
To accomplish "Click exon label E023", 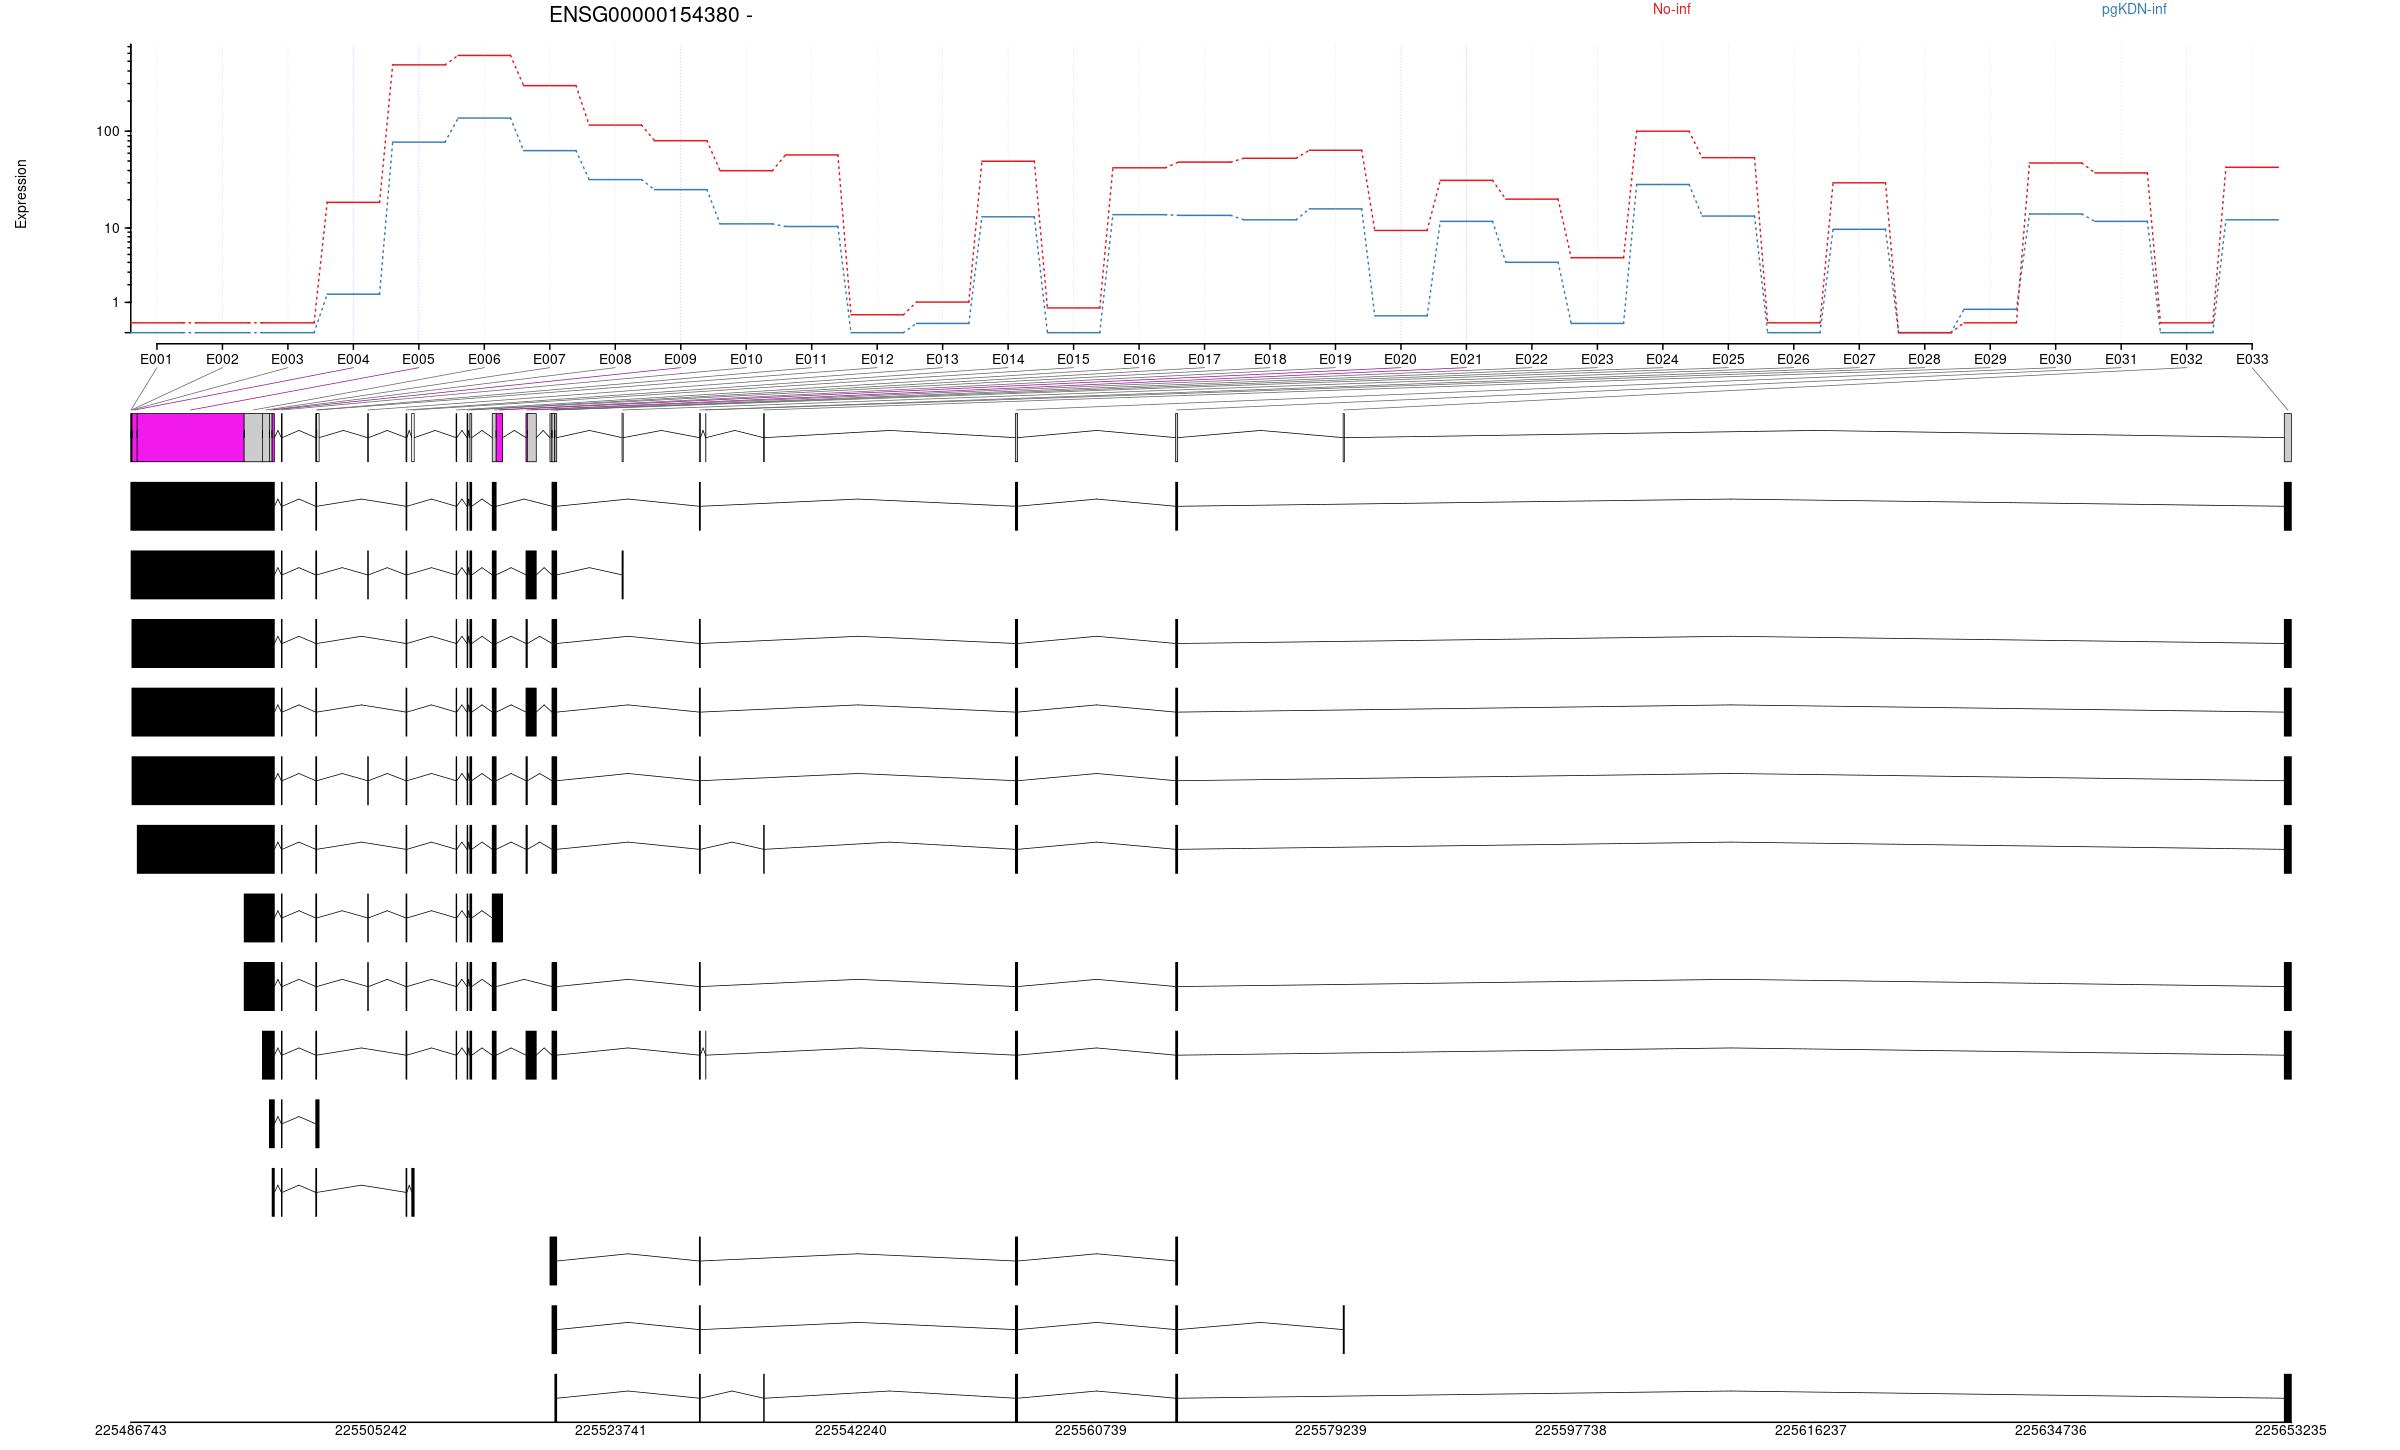I will (x=1597, y=359).
